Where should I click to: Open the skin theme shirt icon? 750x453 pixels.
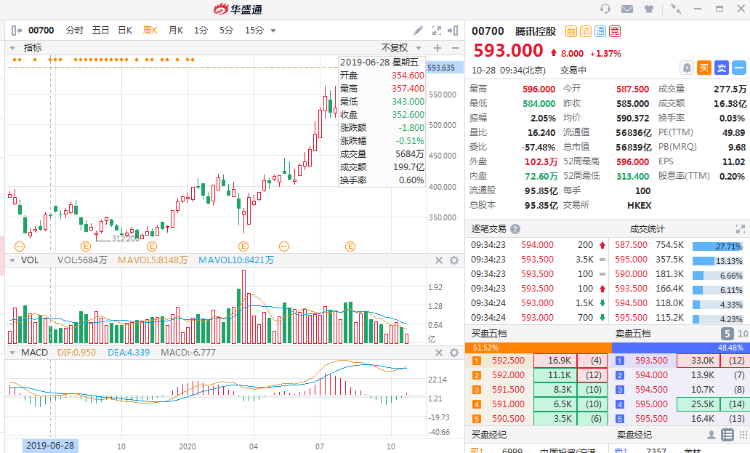click(x=654, y=9)
